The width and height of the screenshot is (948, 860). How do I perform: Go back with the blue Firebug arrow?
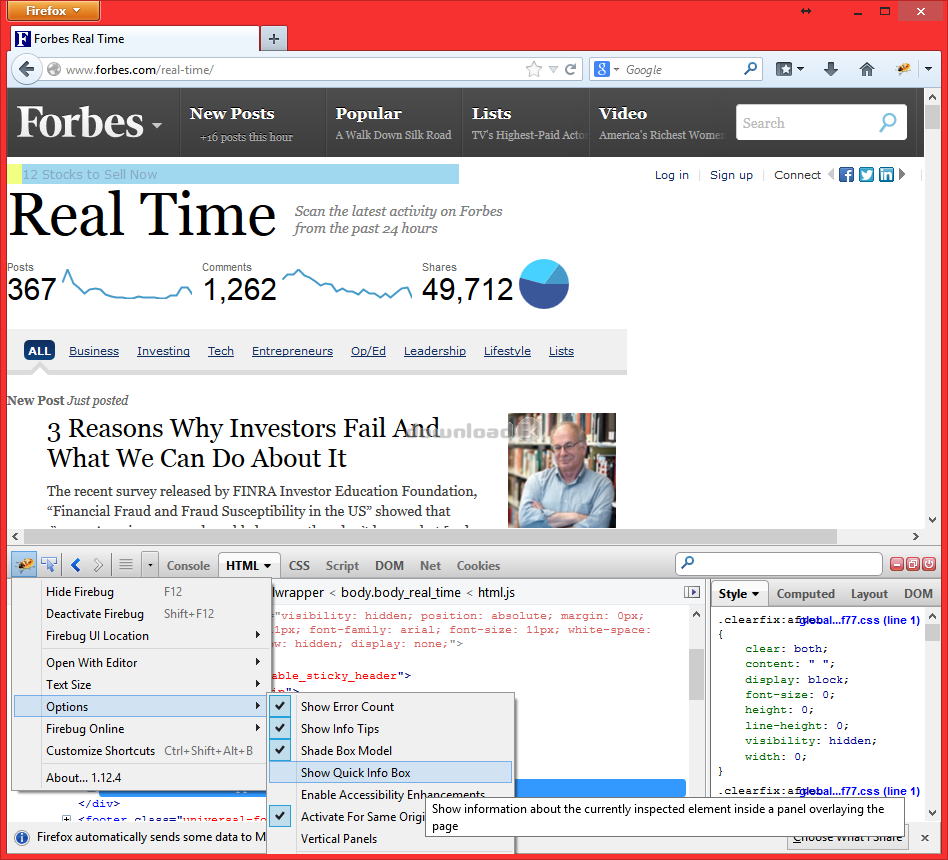[x=76, y=565]
